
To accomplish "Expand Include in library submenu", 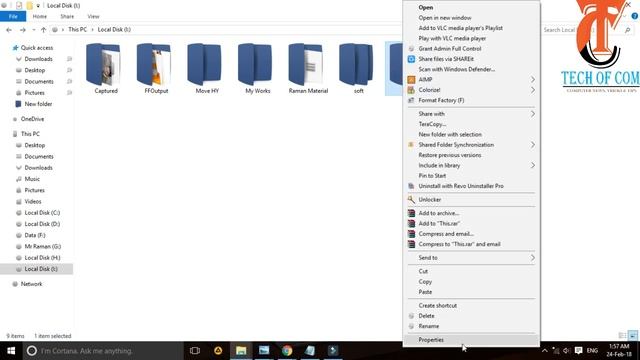I will [x=471, y=165].
